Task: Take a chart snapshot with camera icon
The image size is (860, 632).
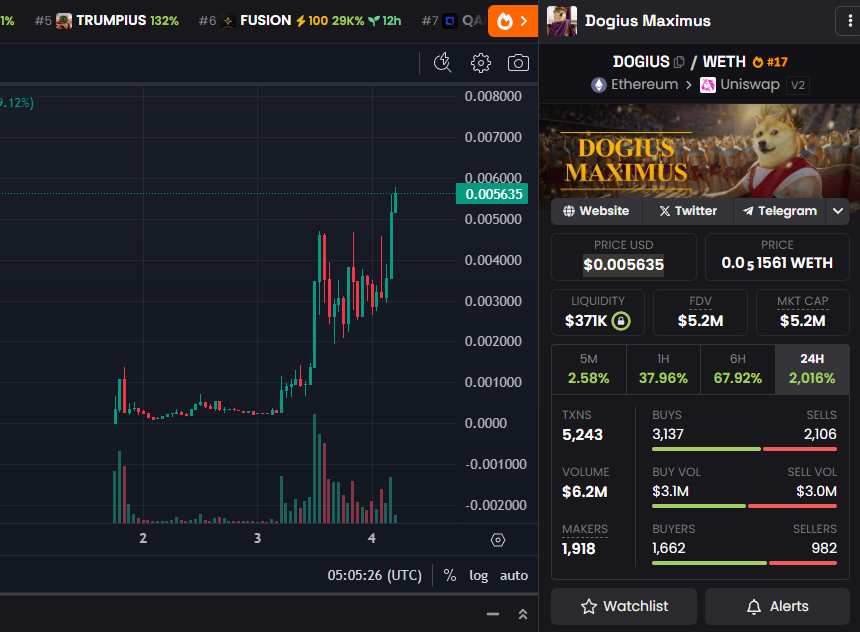Action: point(518,63)
